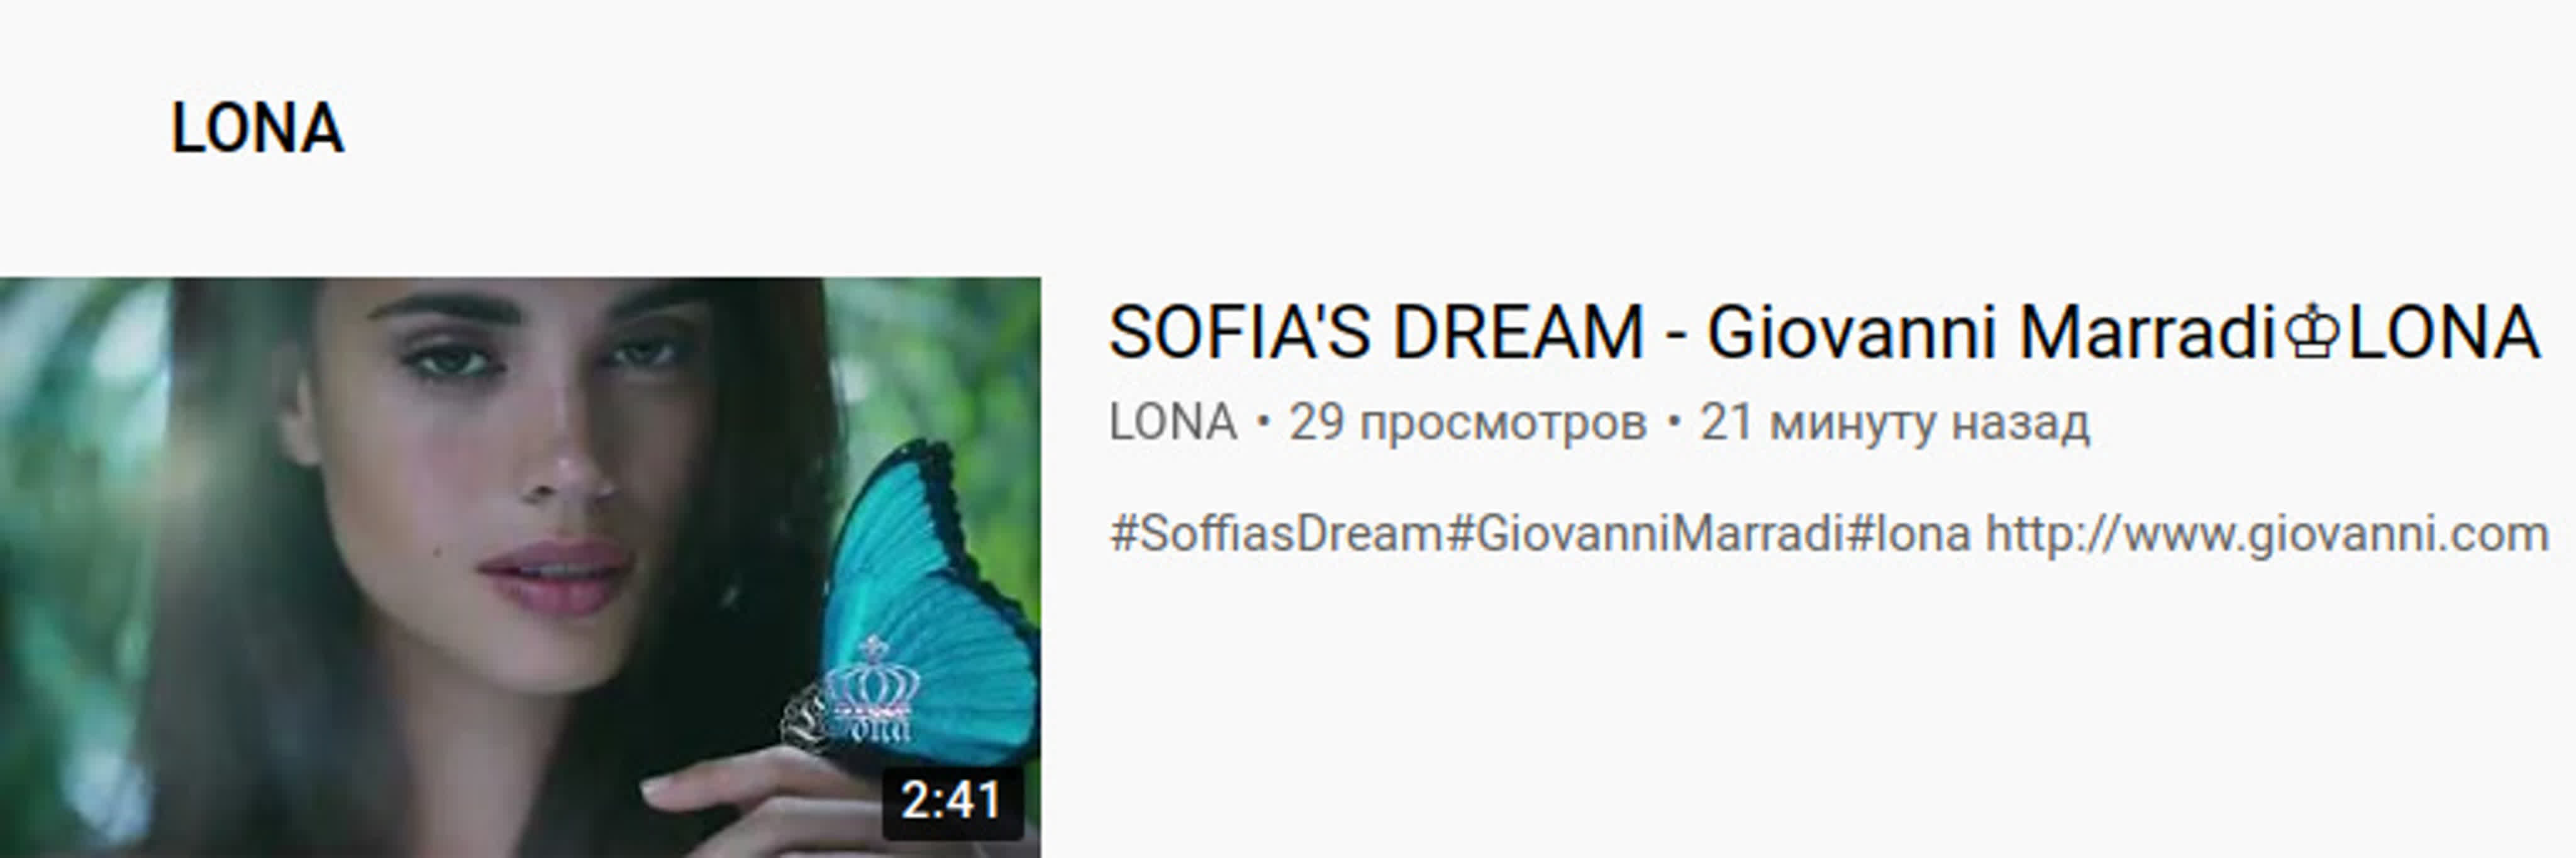
Task: Click the 29 просмотров view count
Action: pos(1467,423)
